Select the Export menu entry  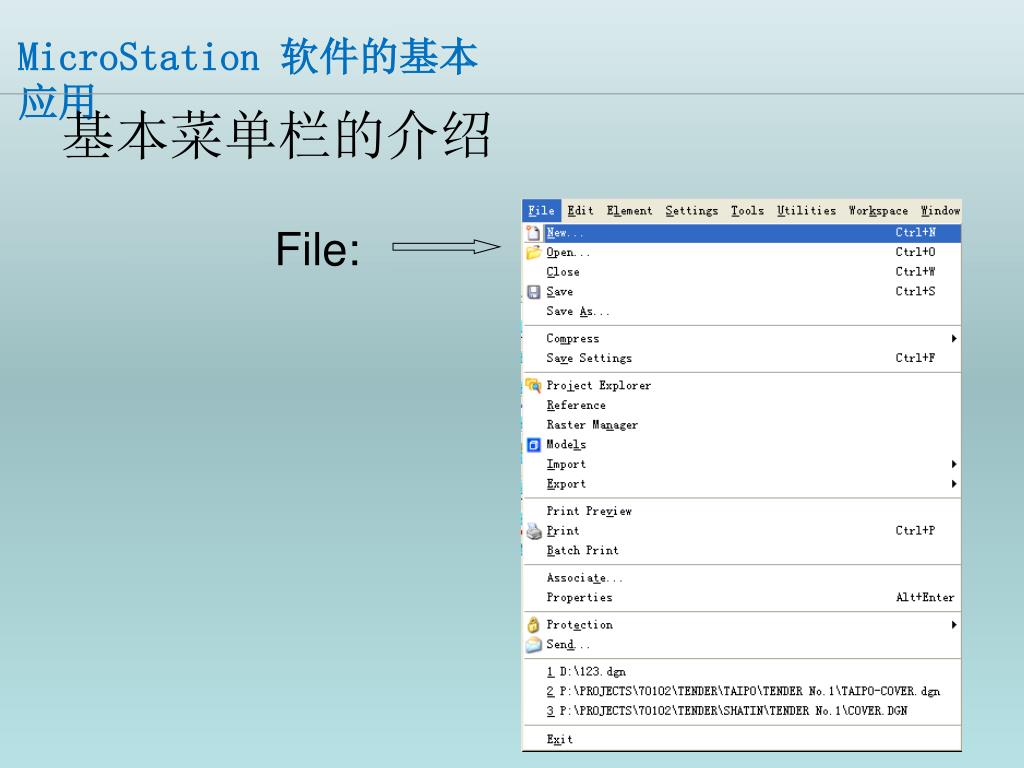(x=742, y=484)
